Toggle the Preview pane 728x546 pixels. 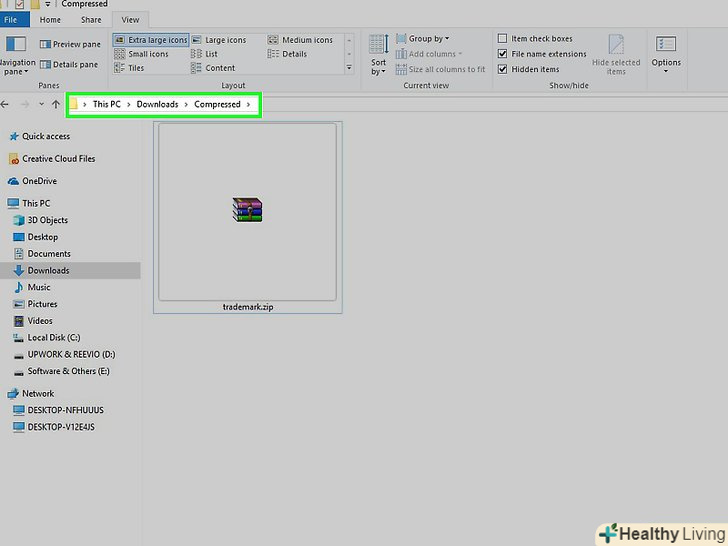click(70, 44)
